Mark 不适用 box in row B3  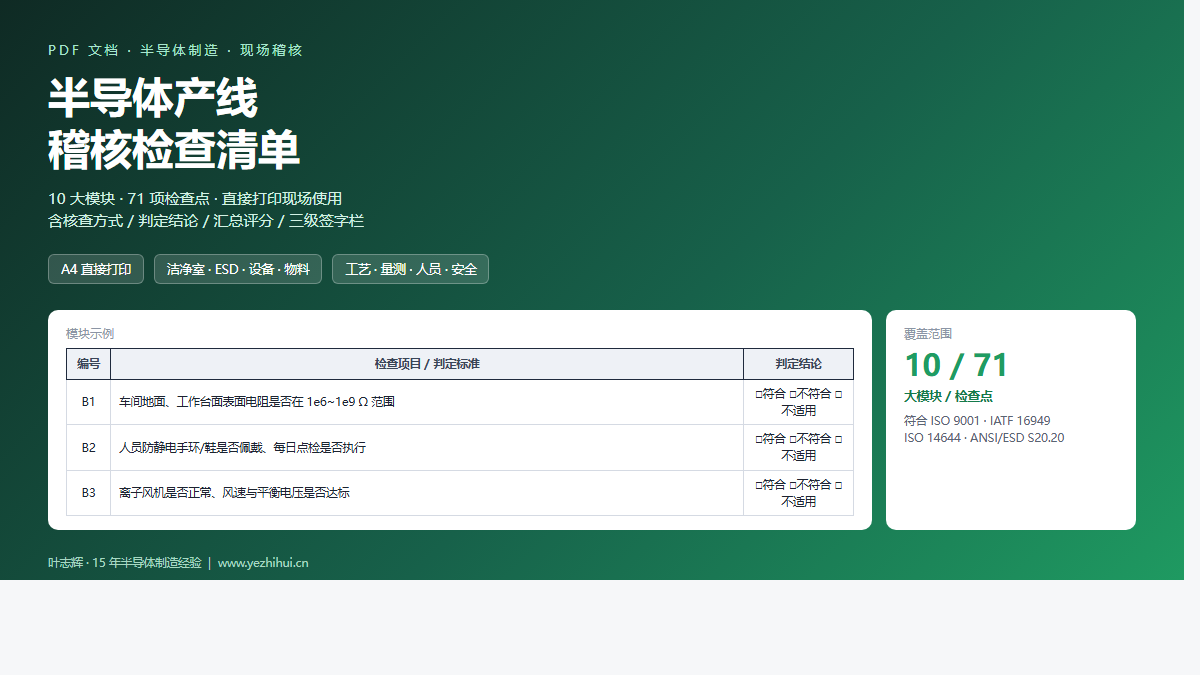tap(838, 485)
